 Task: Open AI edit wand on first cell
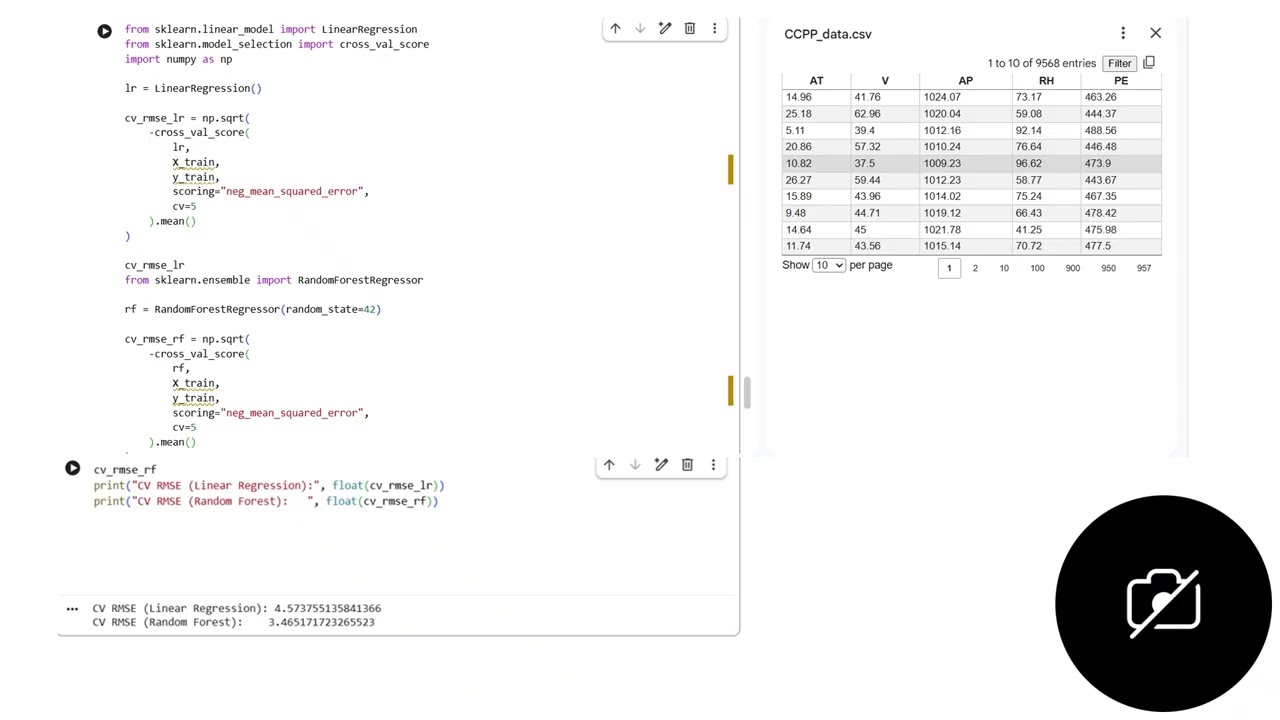click(665, 29)
